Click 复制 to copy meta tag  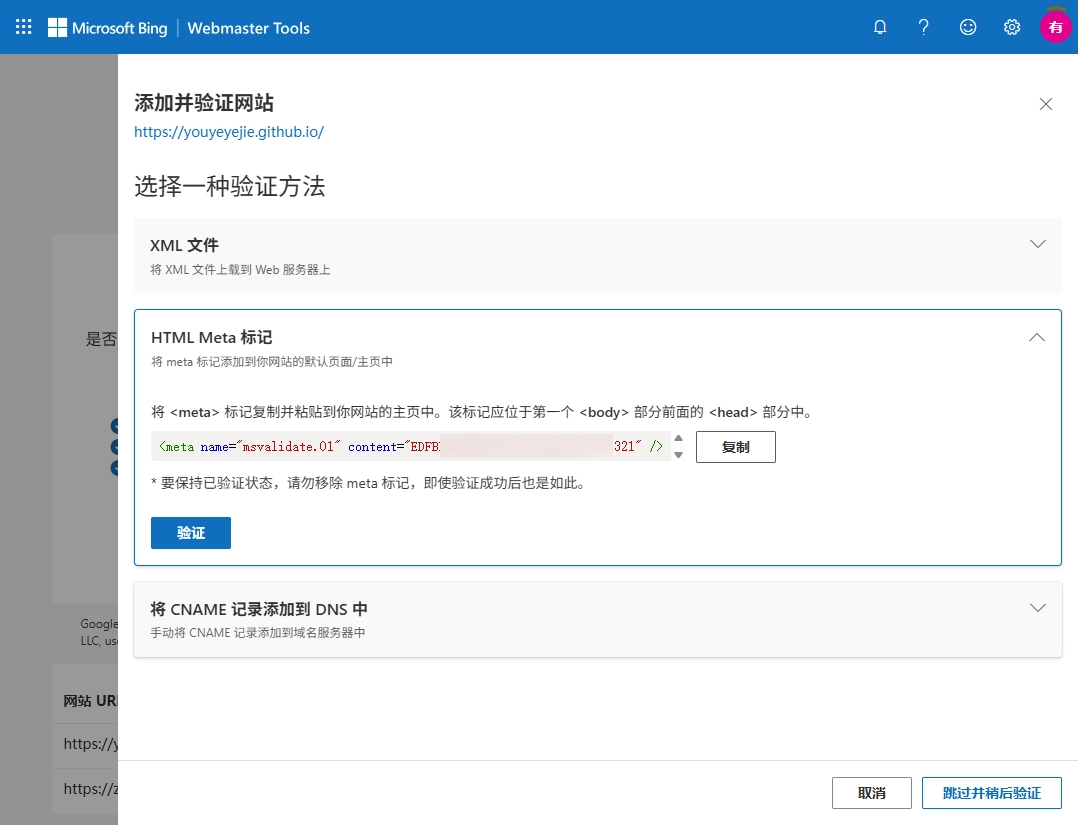(x=735, y=447)
